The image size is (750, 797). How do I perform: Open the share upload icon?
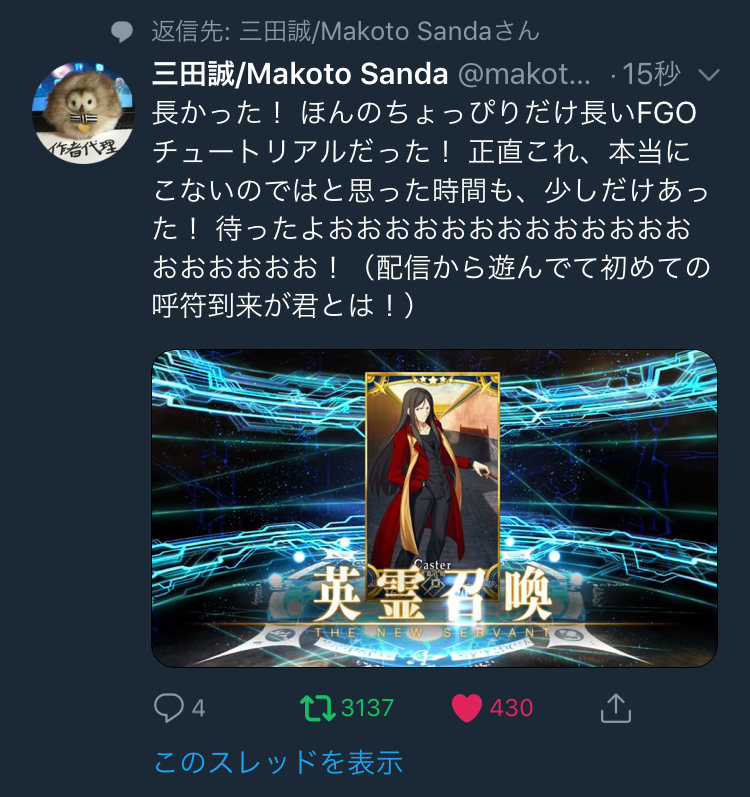point(615,708)
